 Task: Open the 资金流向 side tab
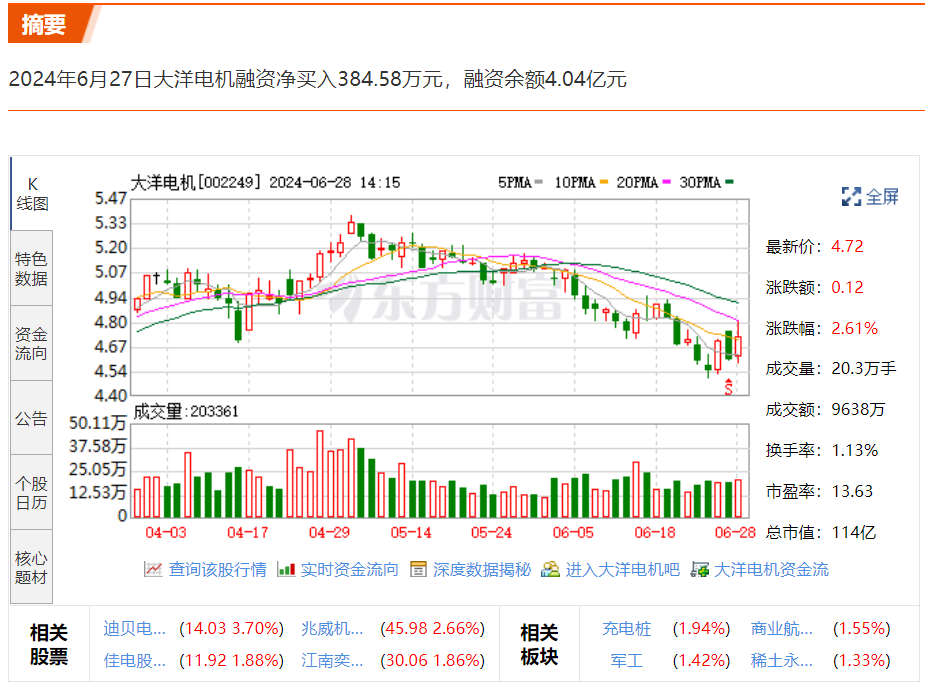tap(32, 344)
